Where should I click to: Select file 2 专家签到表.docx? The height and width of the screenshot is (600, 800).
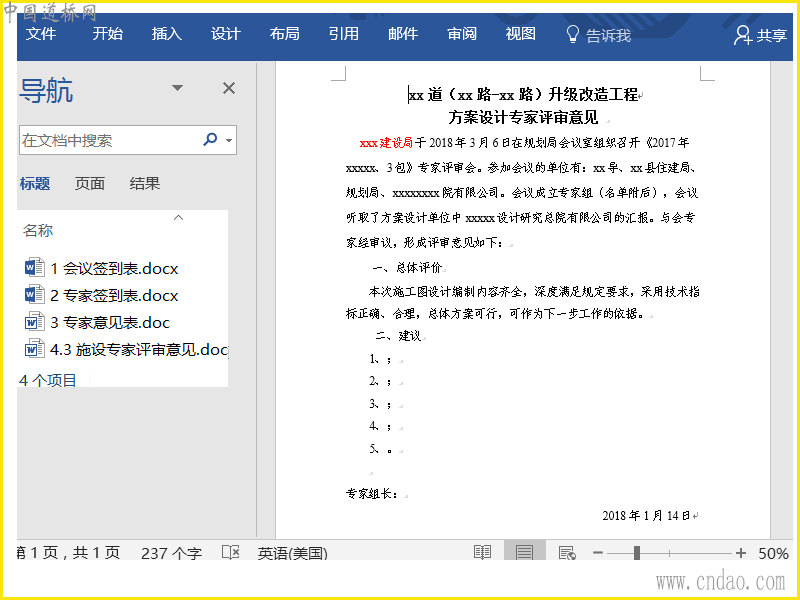coord(102,295)
